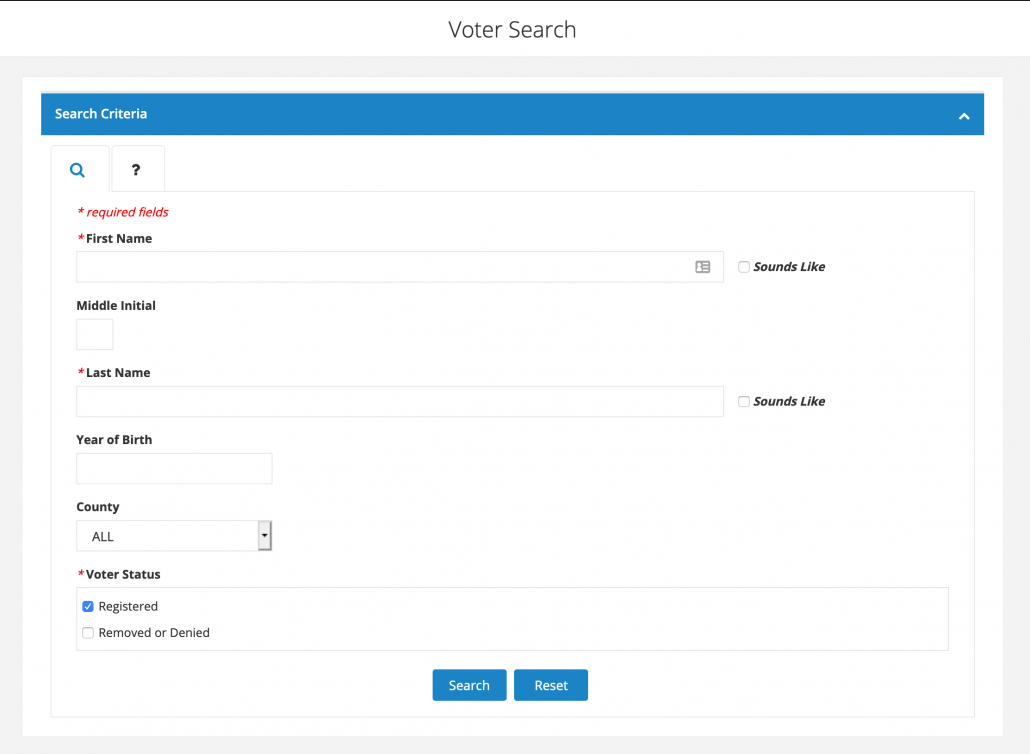Click the Voter Search page heading
The width and height of the screenshot is (1030, 754).
pos(512,30)
